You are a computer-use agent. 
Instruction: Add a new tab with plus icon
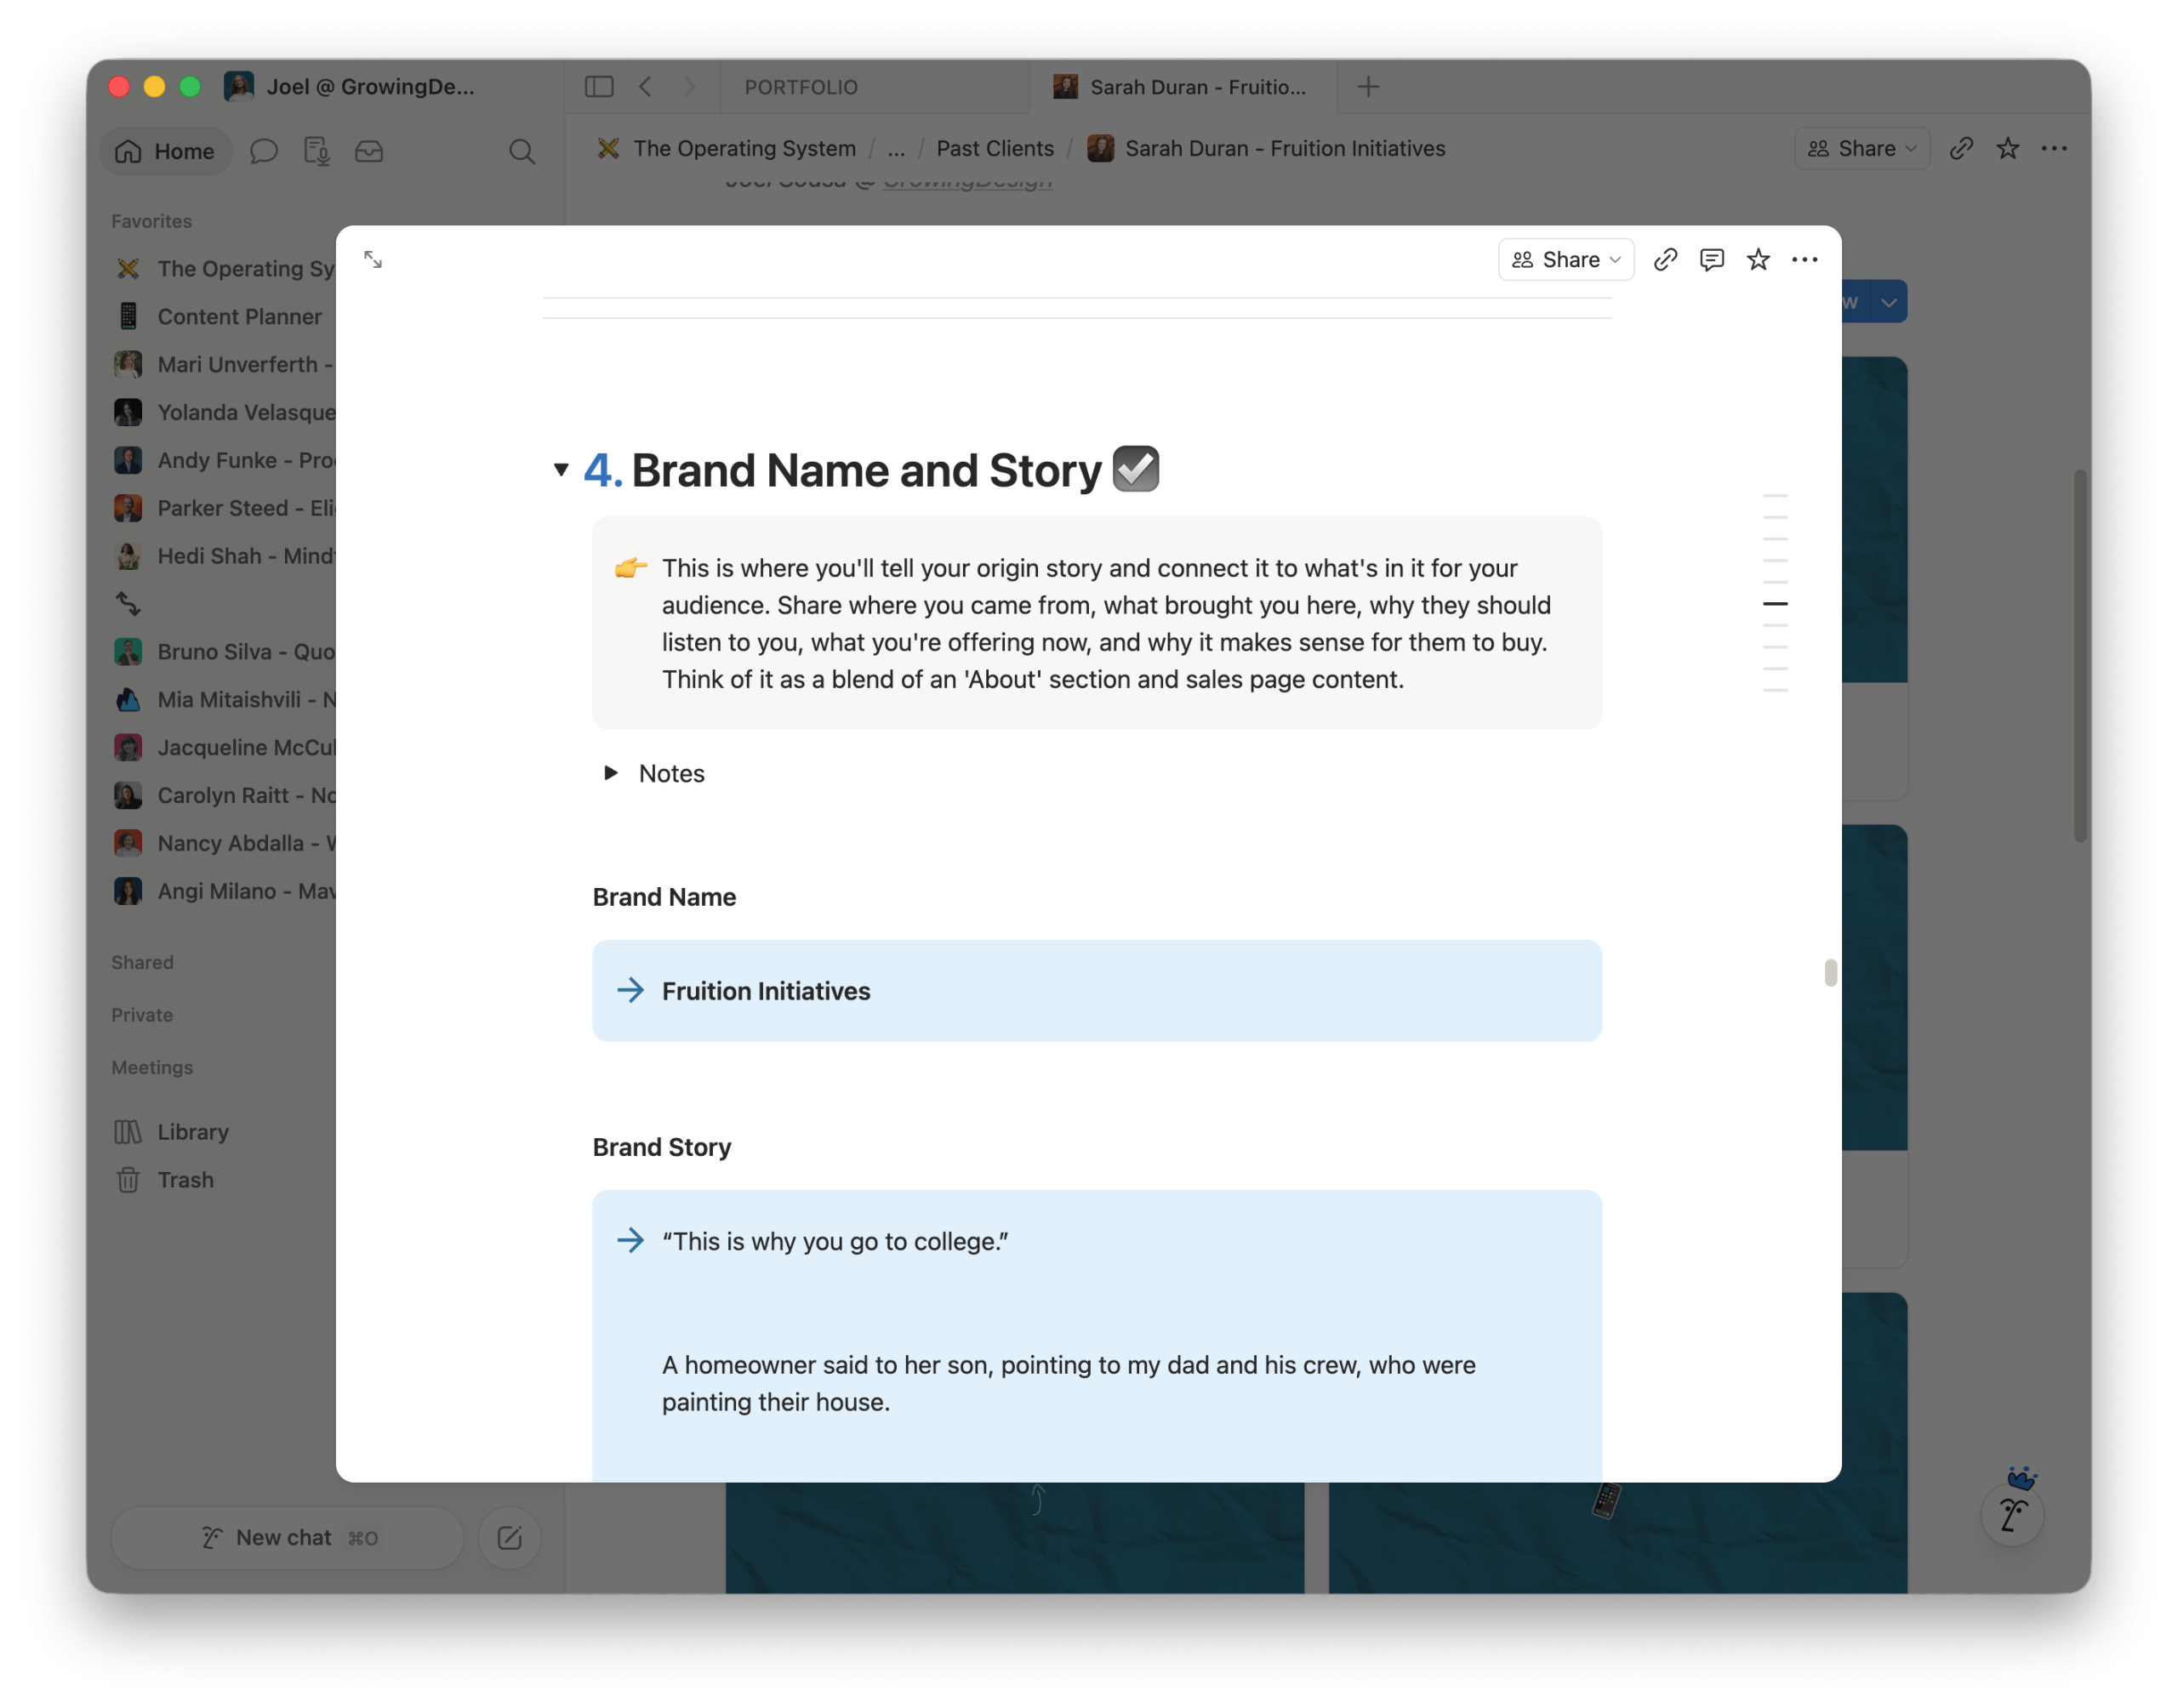tap(1368, 87)
